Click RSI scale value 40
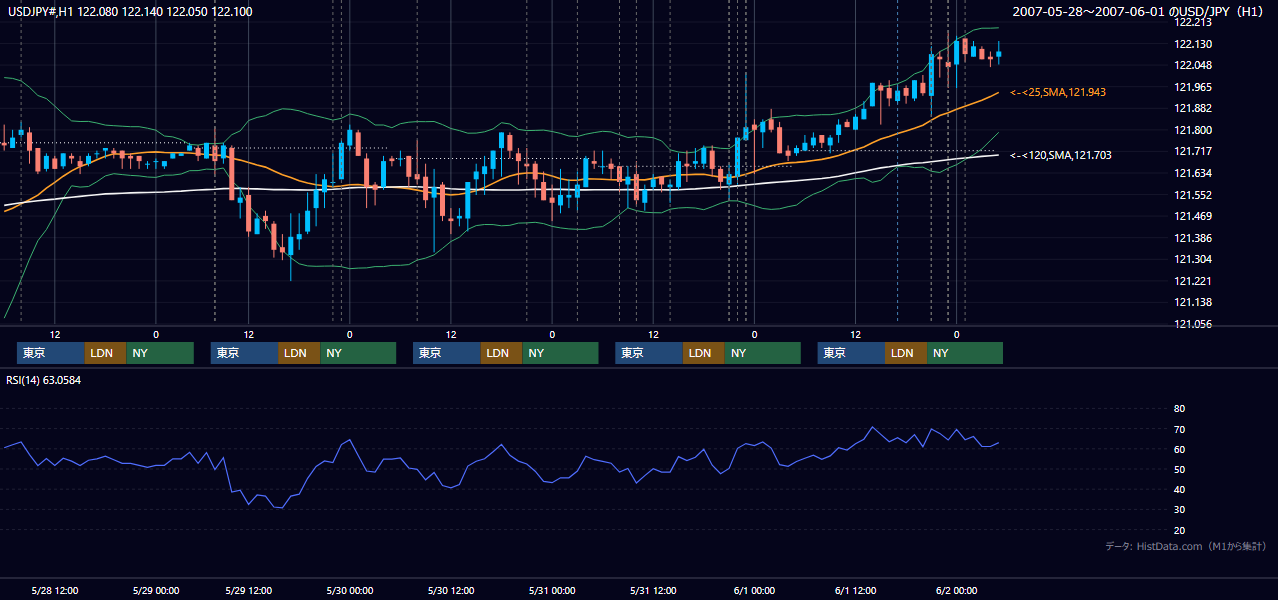Image resolution: width=1278 pixels, height=600 pixels. (1179, 489)
